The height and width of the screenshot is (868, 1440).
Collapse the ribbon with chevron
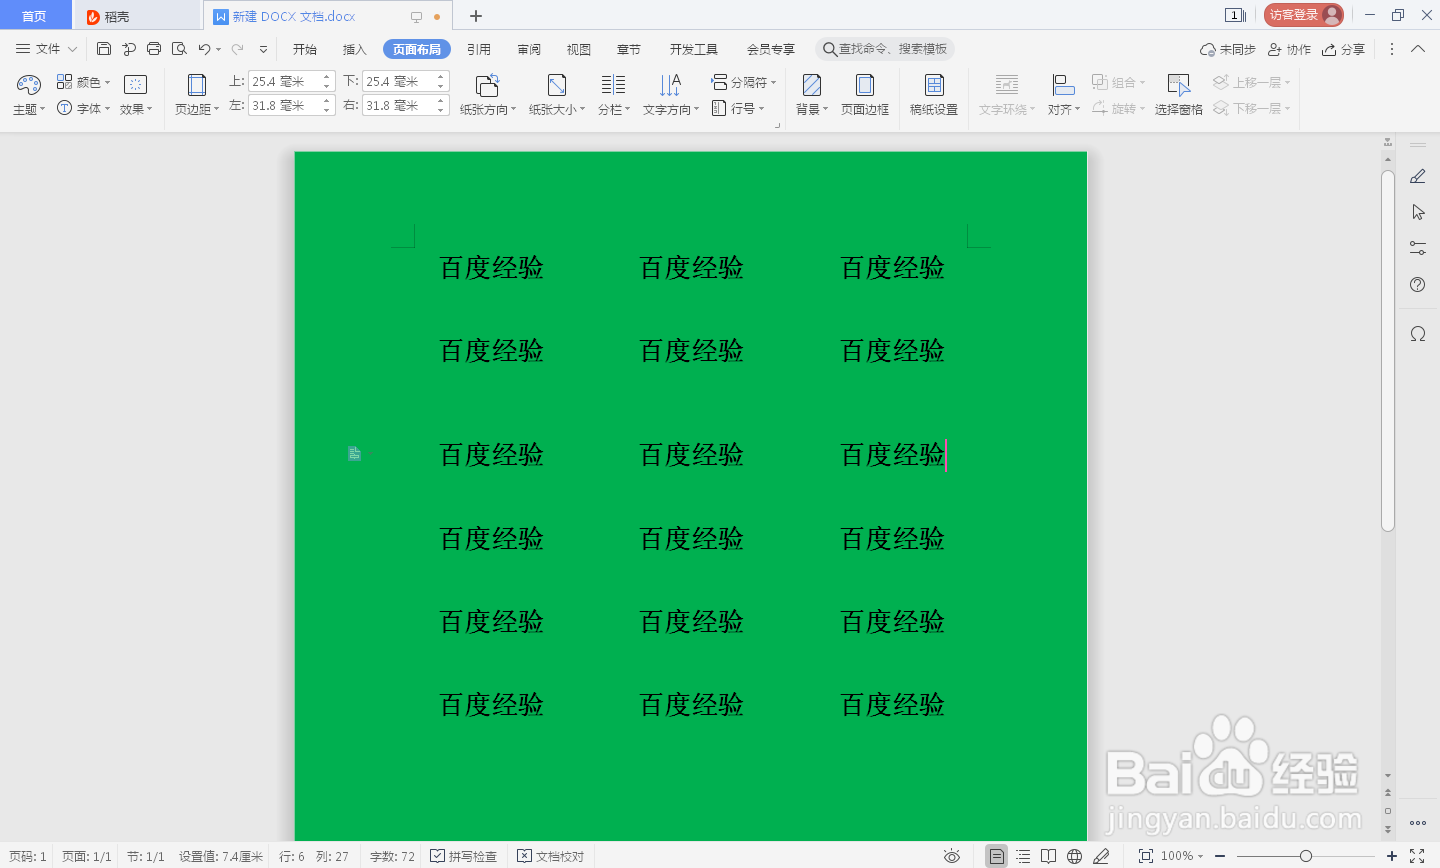tap(1418, 49)
